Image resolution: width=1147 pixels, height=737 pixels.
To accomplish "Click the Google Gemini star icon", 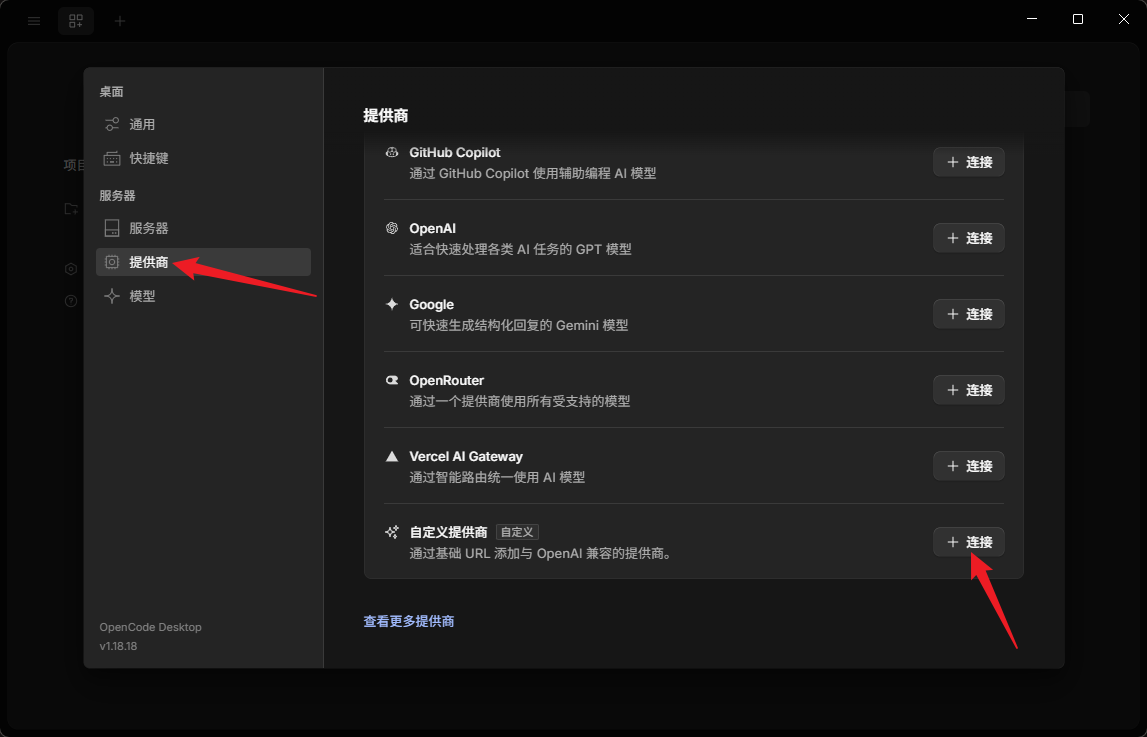I will pyautogui.click(x=392, y=304).
